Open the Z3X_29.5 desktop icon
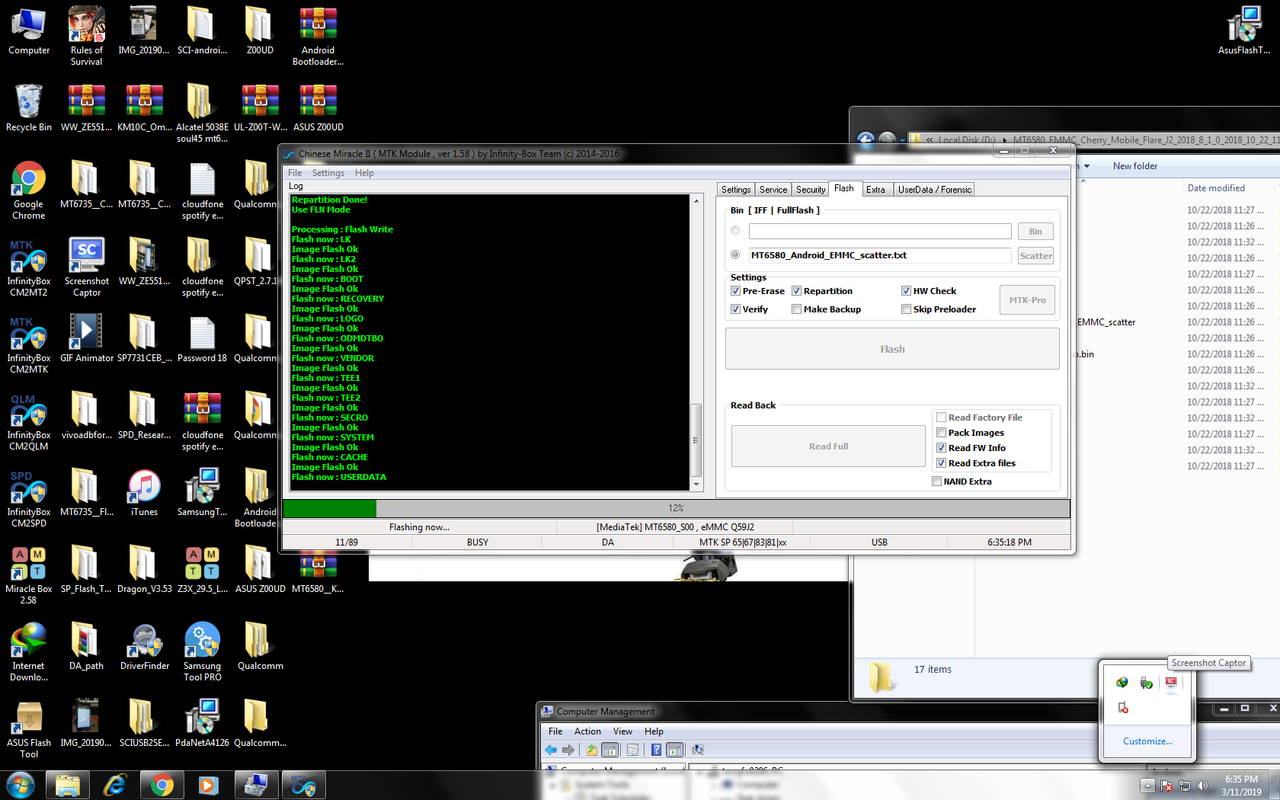 pyautogui.click(x=202, y=570)
